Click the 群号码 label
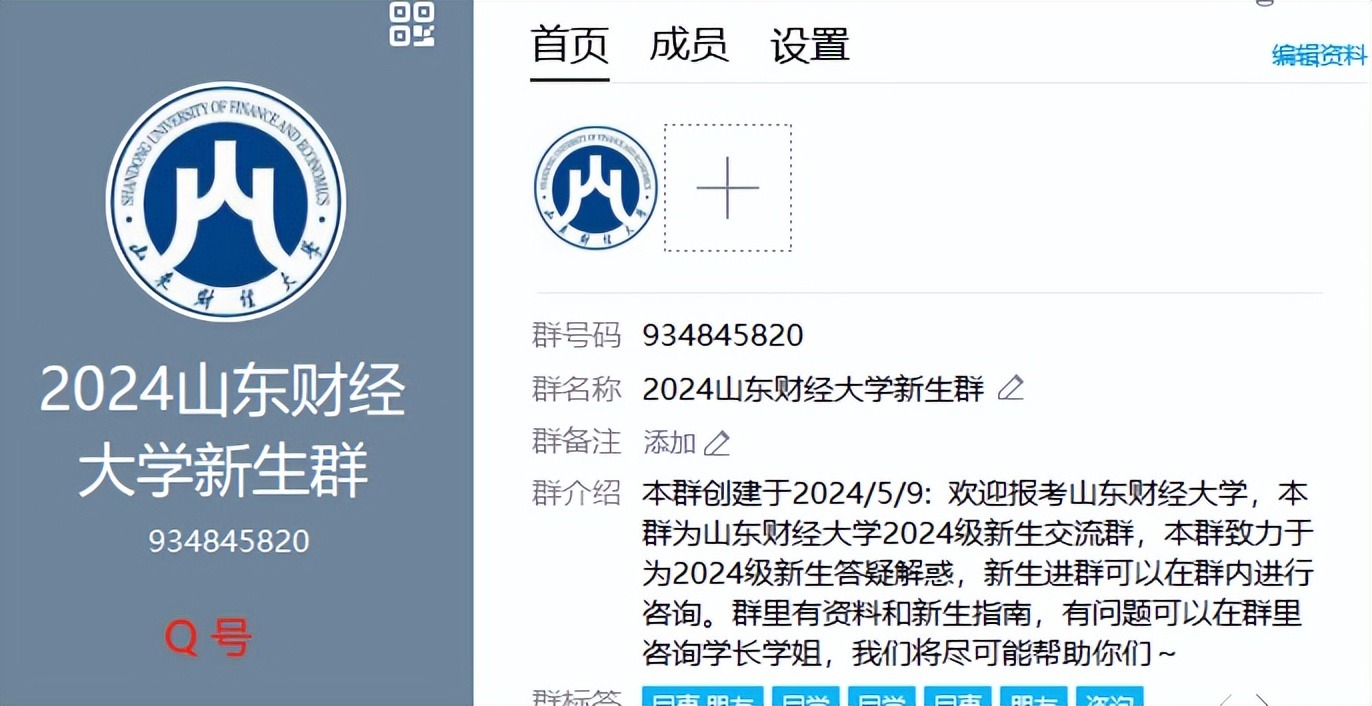Screen dimensions: 1372x706 click(x=576, y=335)
